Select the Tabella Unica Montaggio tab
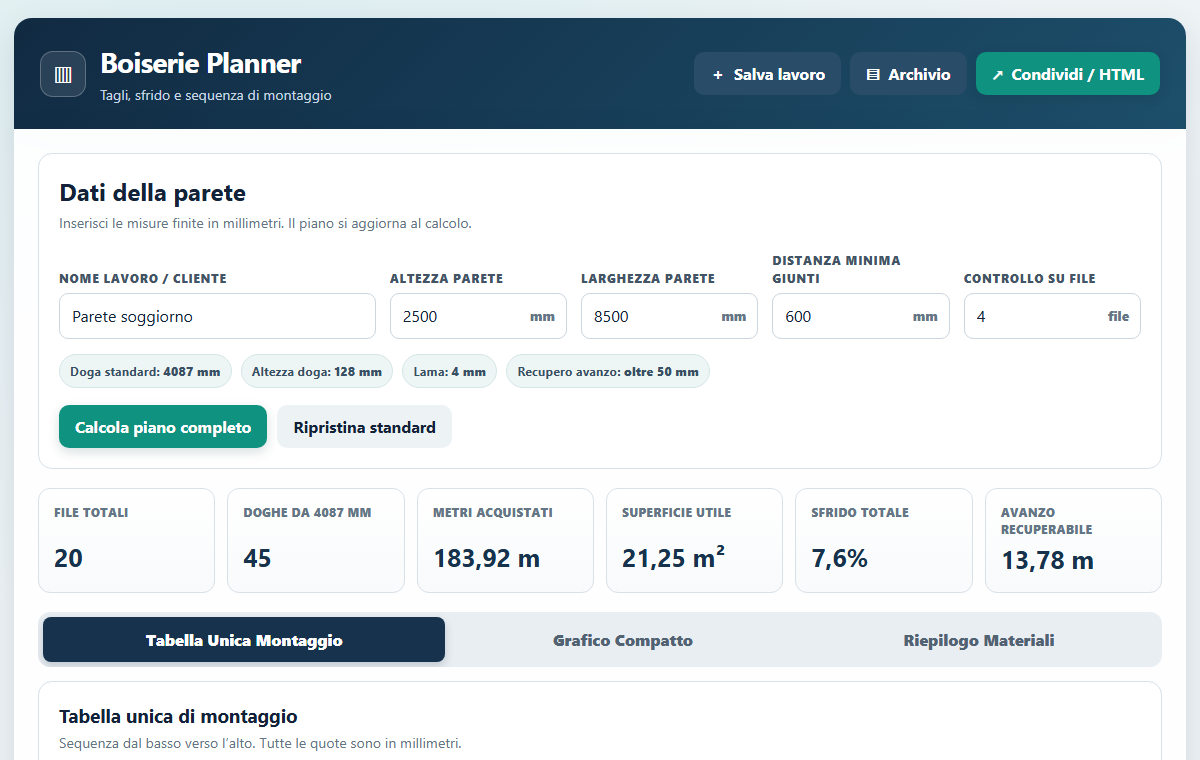 [x=244, y=640]
